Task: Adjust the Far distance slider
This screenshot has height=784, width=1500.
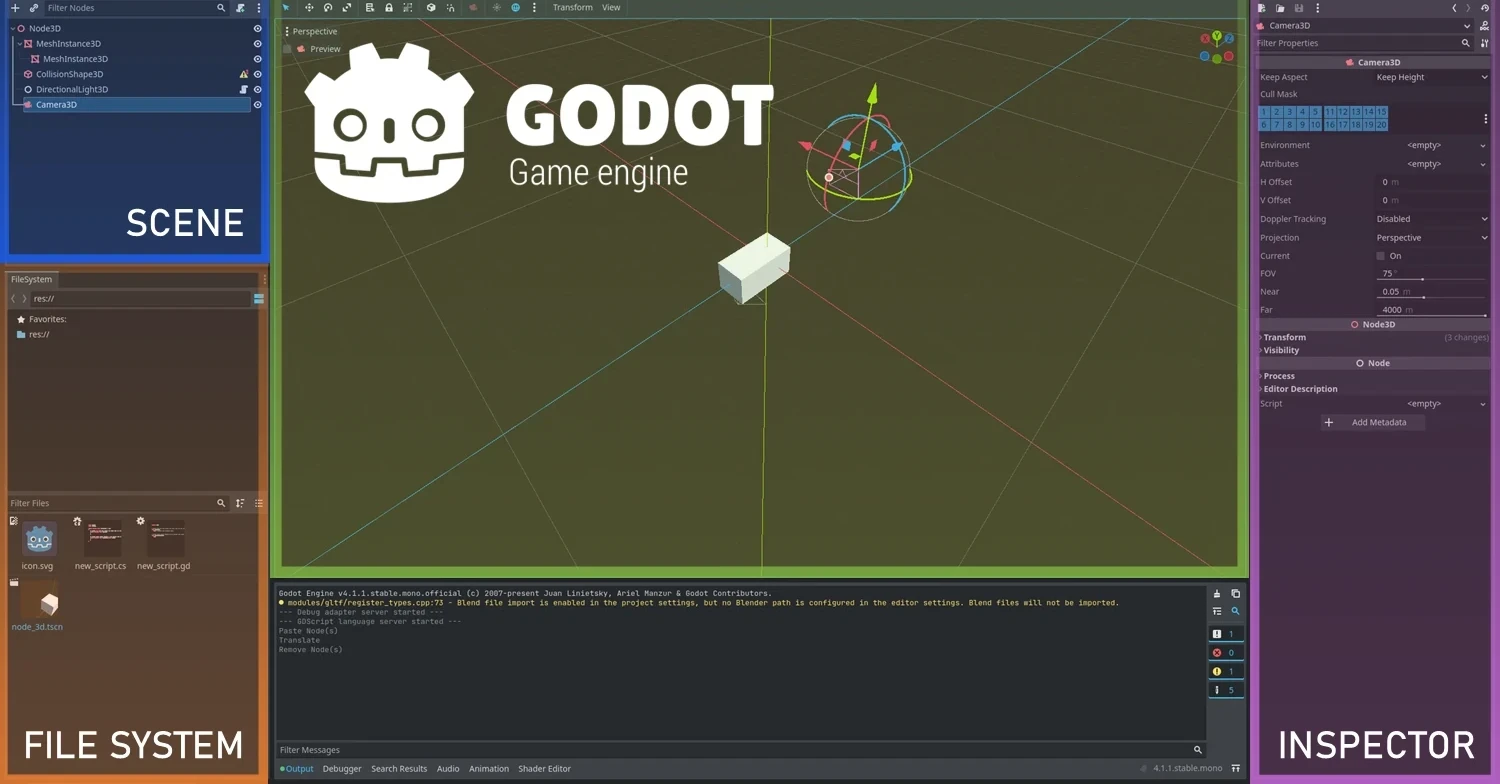Action: tap(1431, 315)
